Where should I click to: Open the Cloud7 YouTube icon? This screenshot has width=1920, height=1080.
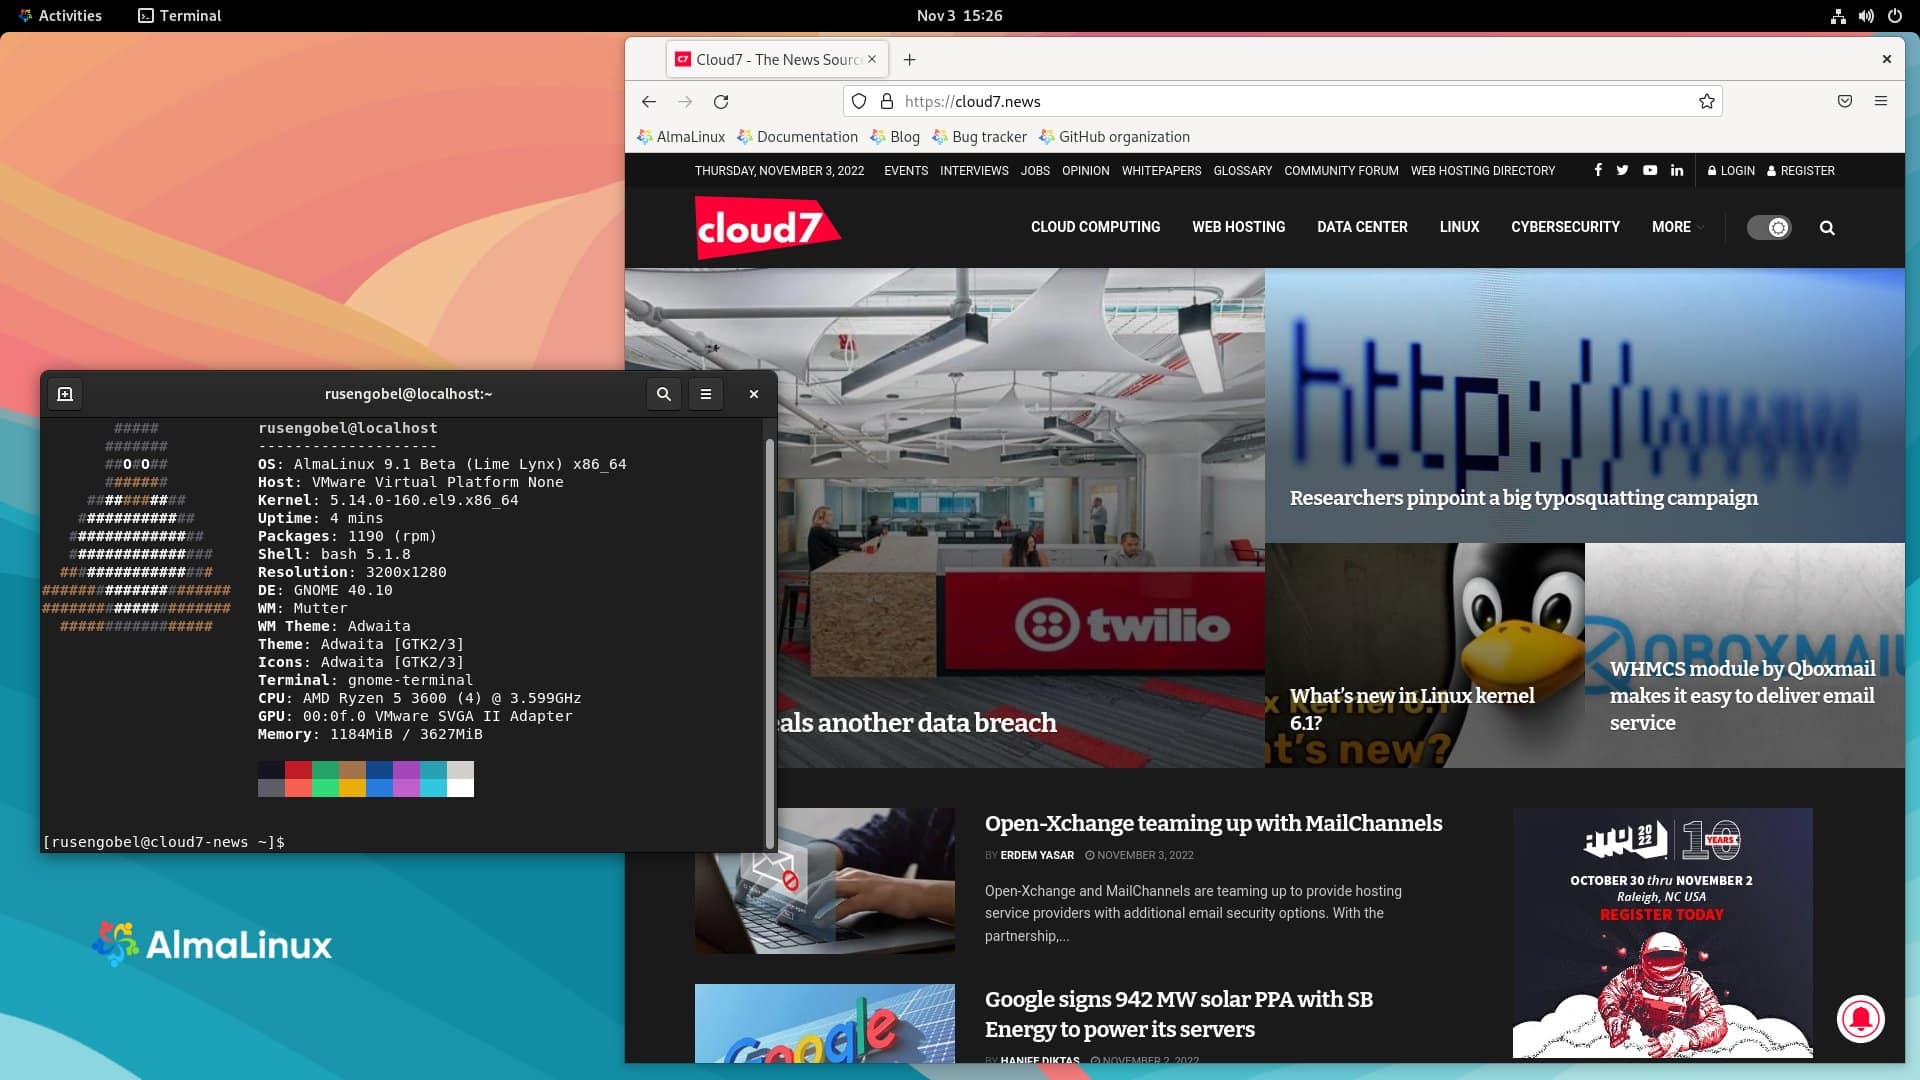[x=1650, y=170]
